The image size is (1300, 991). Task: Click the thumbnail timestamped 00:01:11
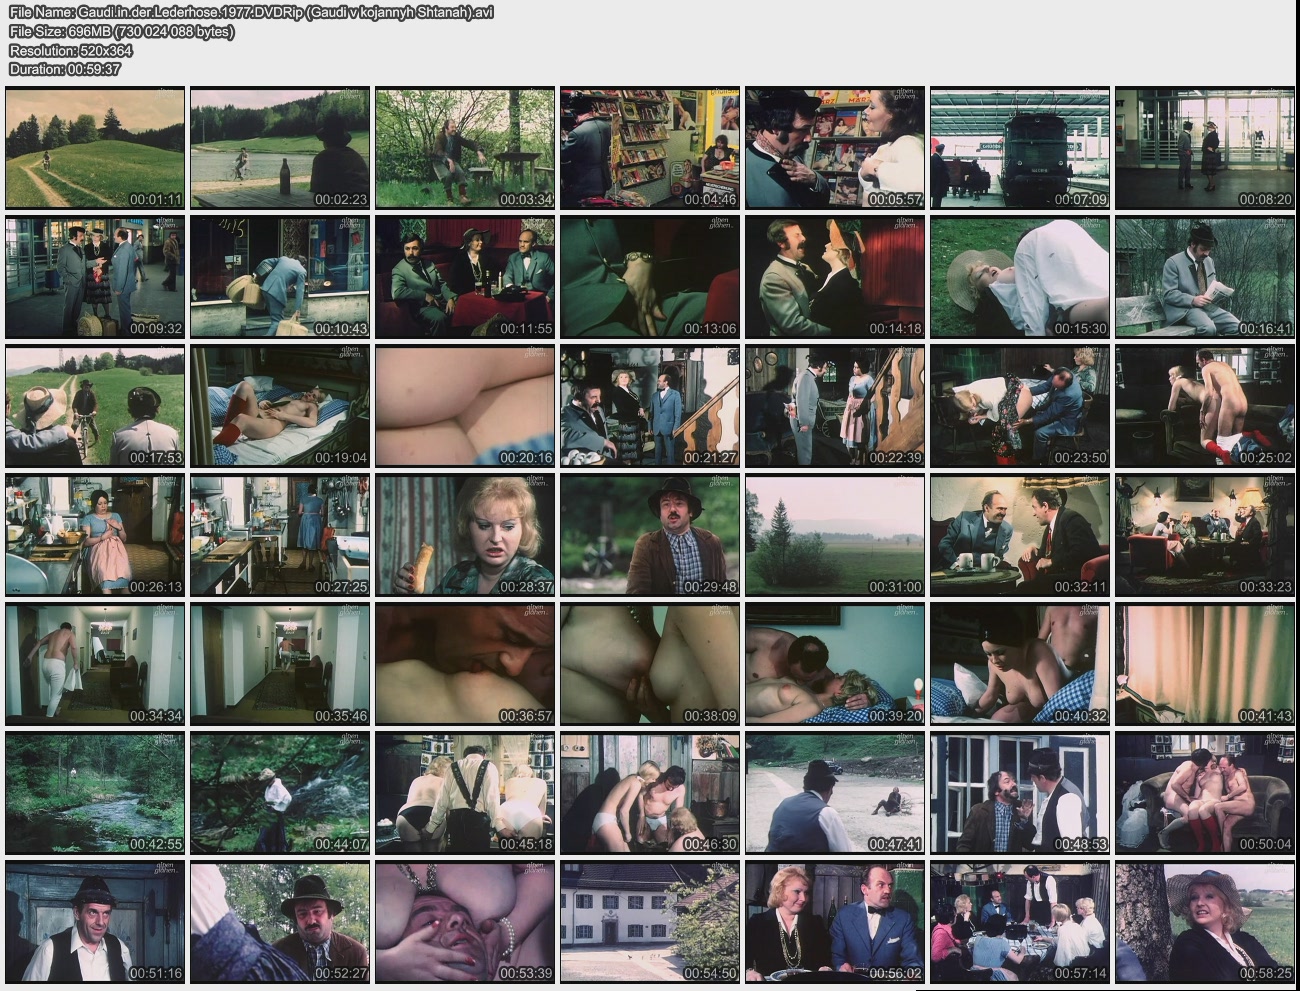click(95, 148)
